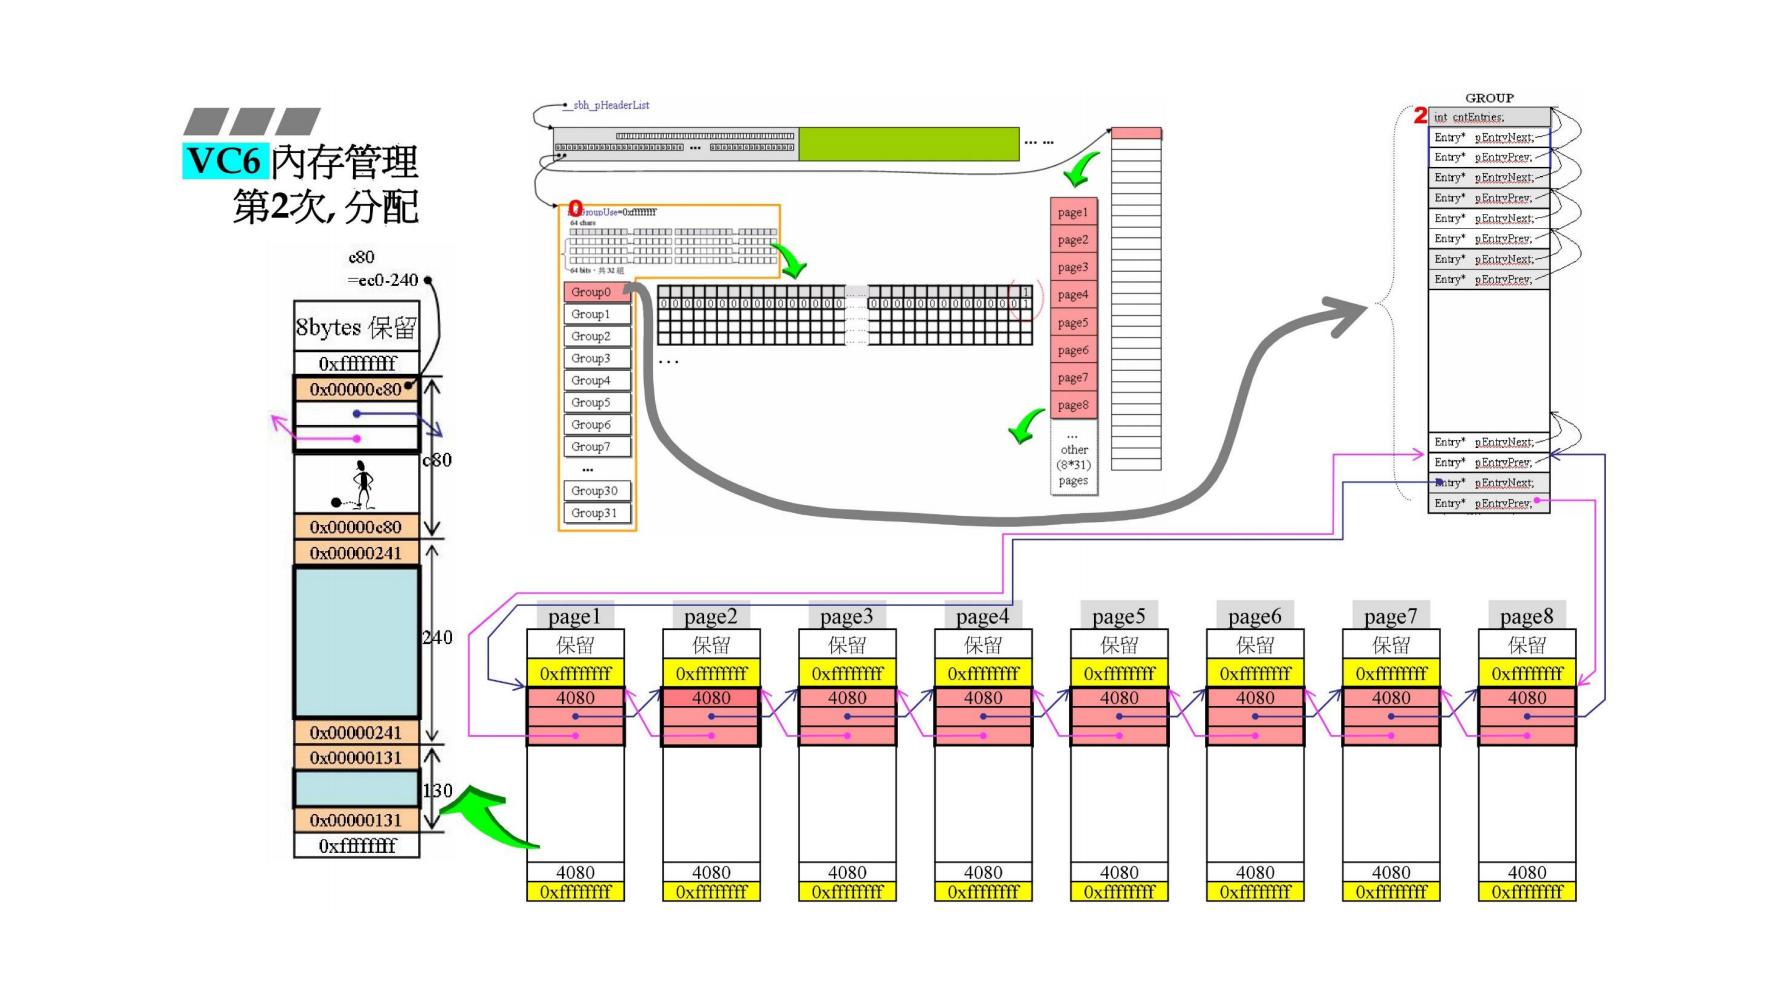Click the green block in the header list
This screenshot has width=1778, height=1000.
click(909, 144)
